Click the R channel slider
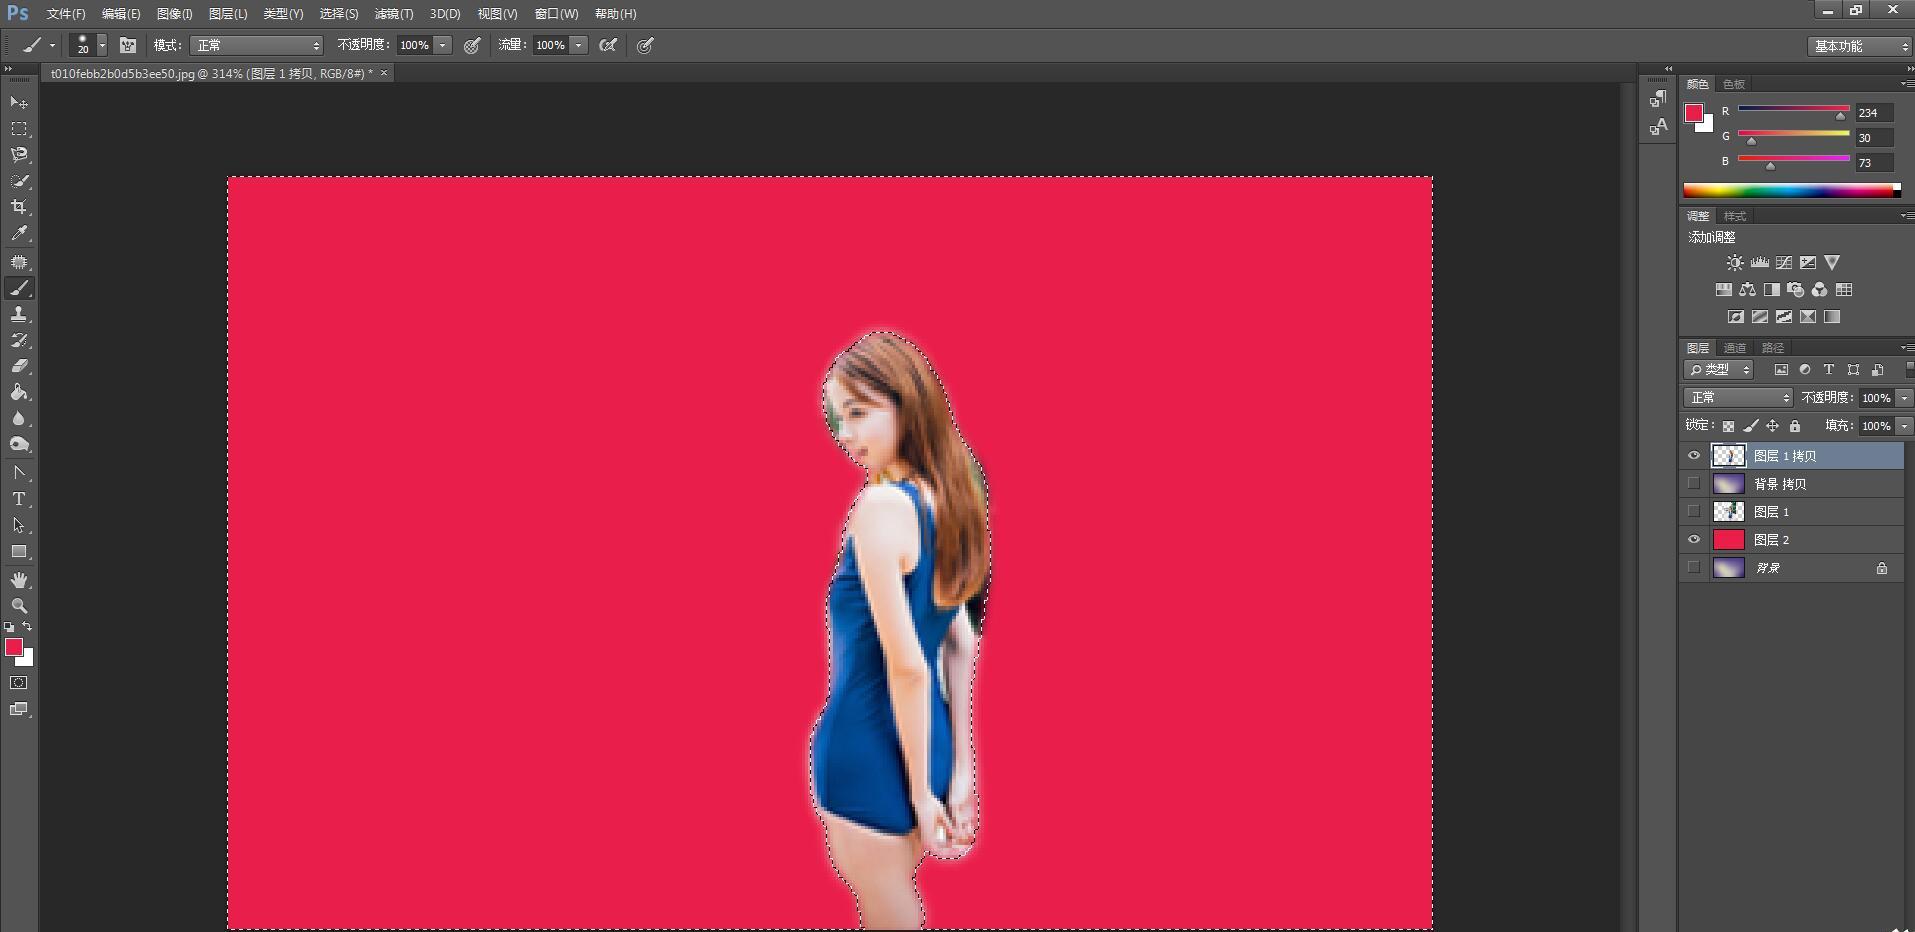1915x932 pixels. click(1794, 111)
